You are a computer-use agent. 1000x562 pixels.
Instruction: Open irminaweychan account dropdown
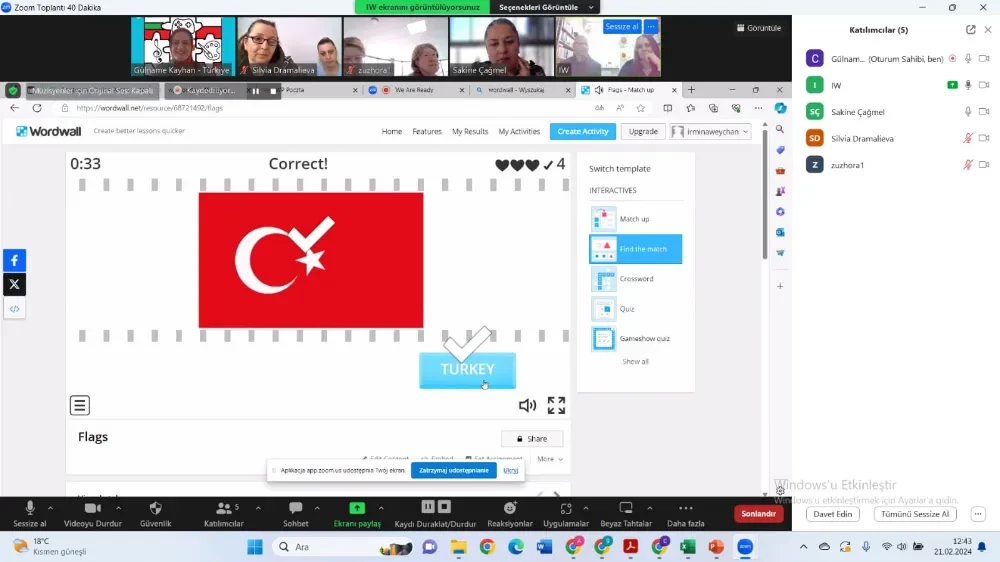(x=710, y=131)
